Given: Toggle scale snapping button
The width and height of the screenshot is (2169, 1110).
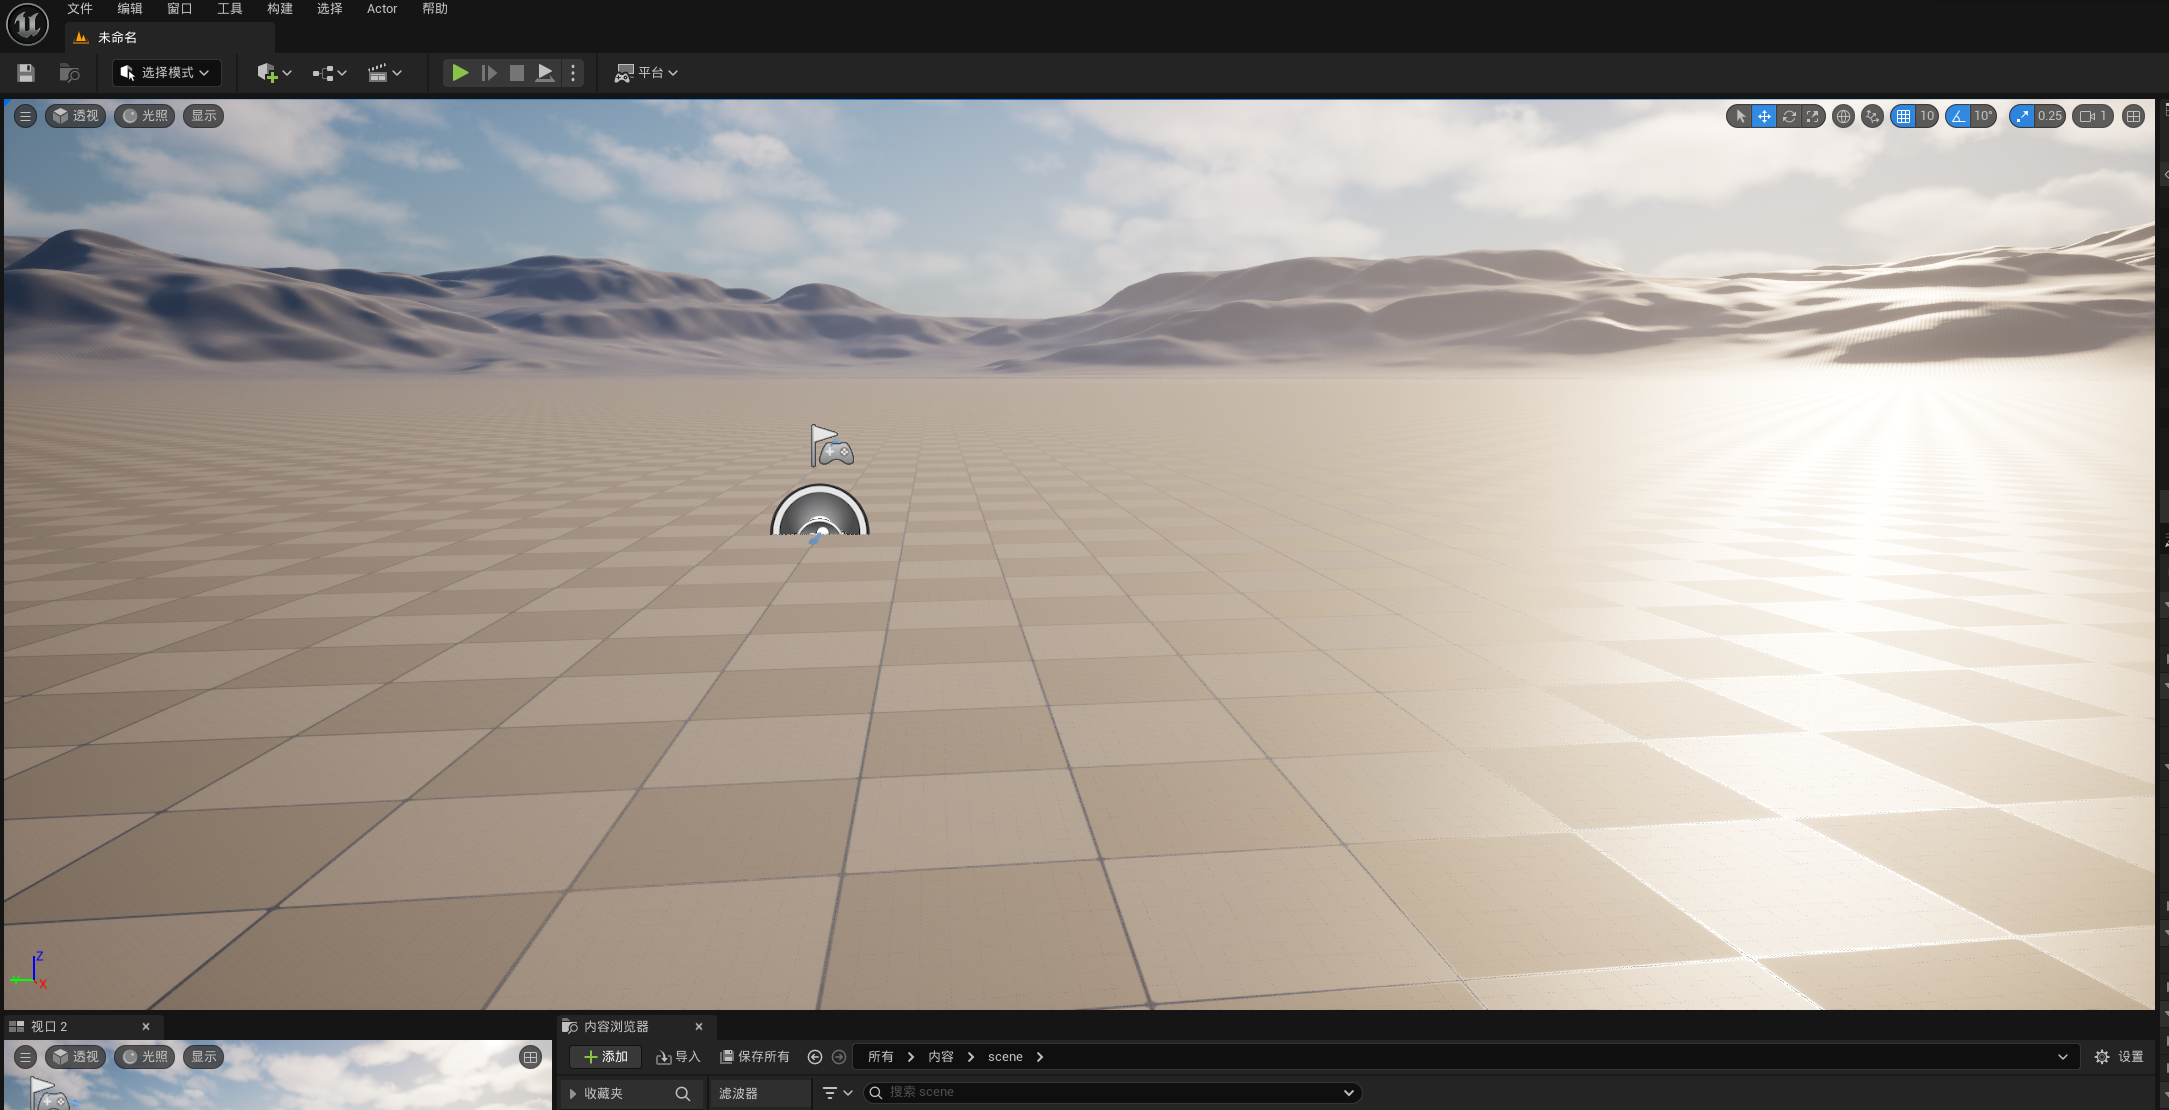Looking at the screenshot, I should [x=2022, y=116].
